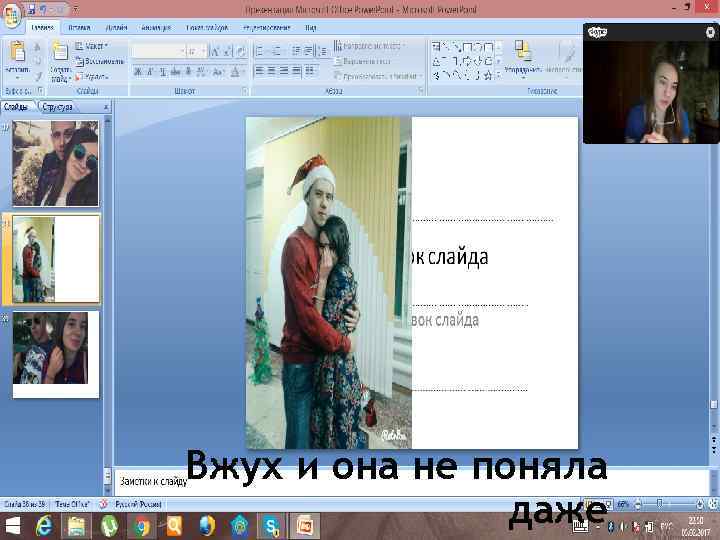Click the Columns icon in paragraph group
This screenshot has height=540, width=720.
[311, 71]
